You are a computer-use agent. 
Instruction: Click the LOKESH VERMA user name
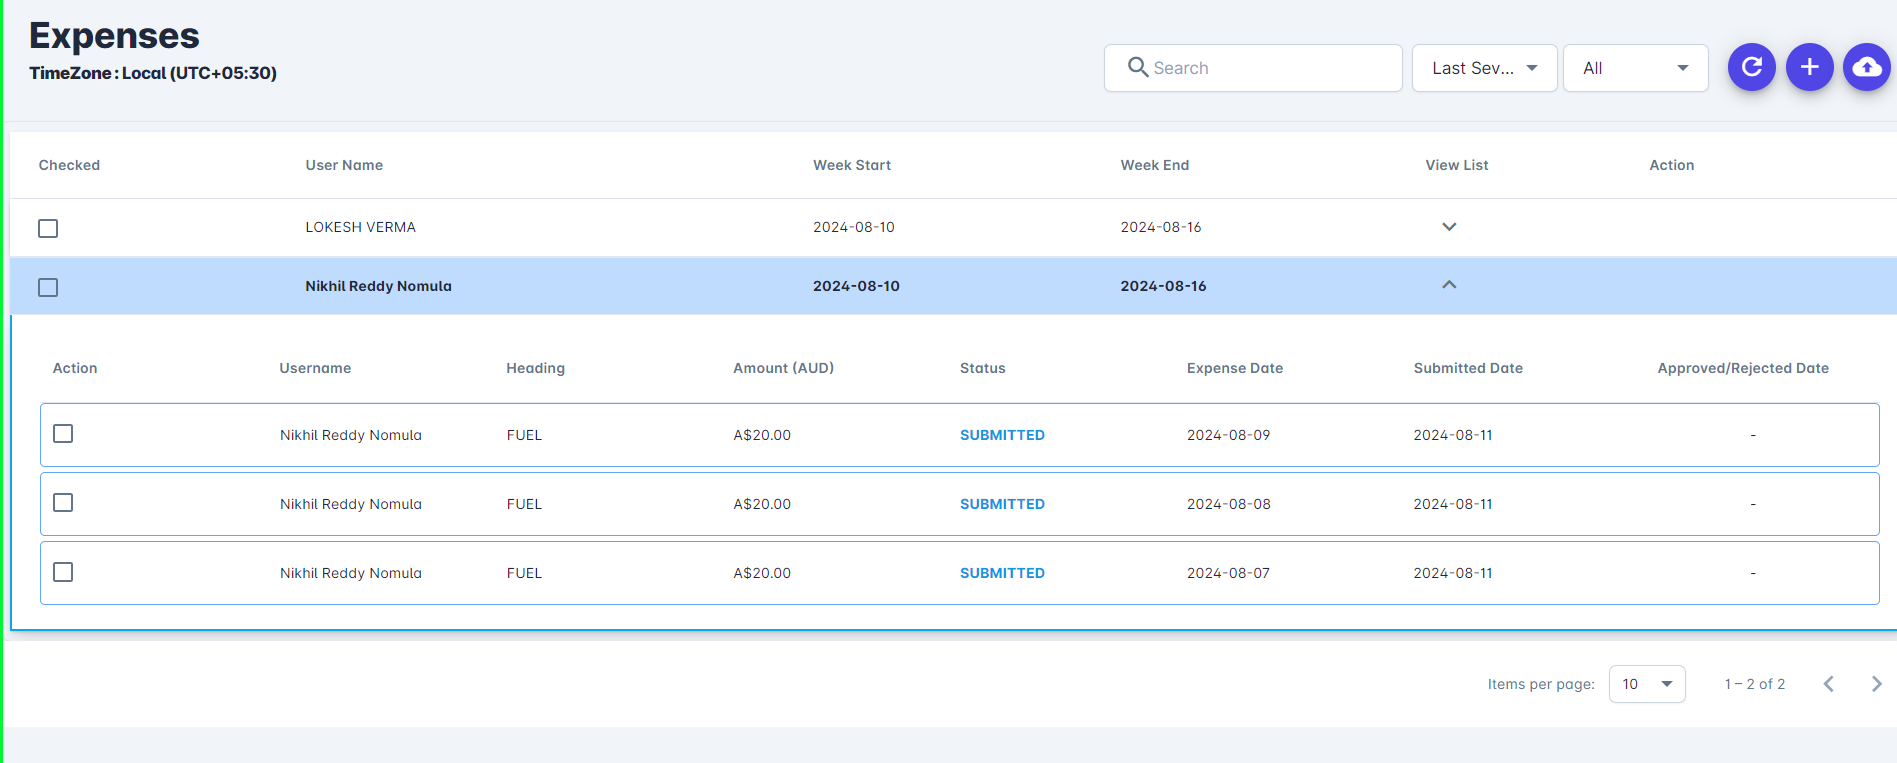coord(360,227)
